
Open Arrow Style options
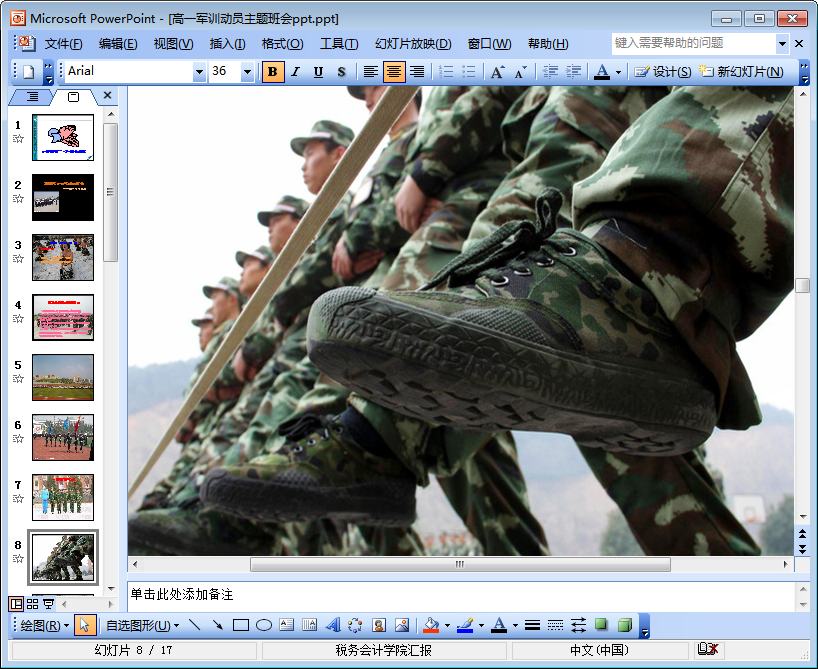(x=578, y=625)
